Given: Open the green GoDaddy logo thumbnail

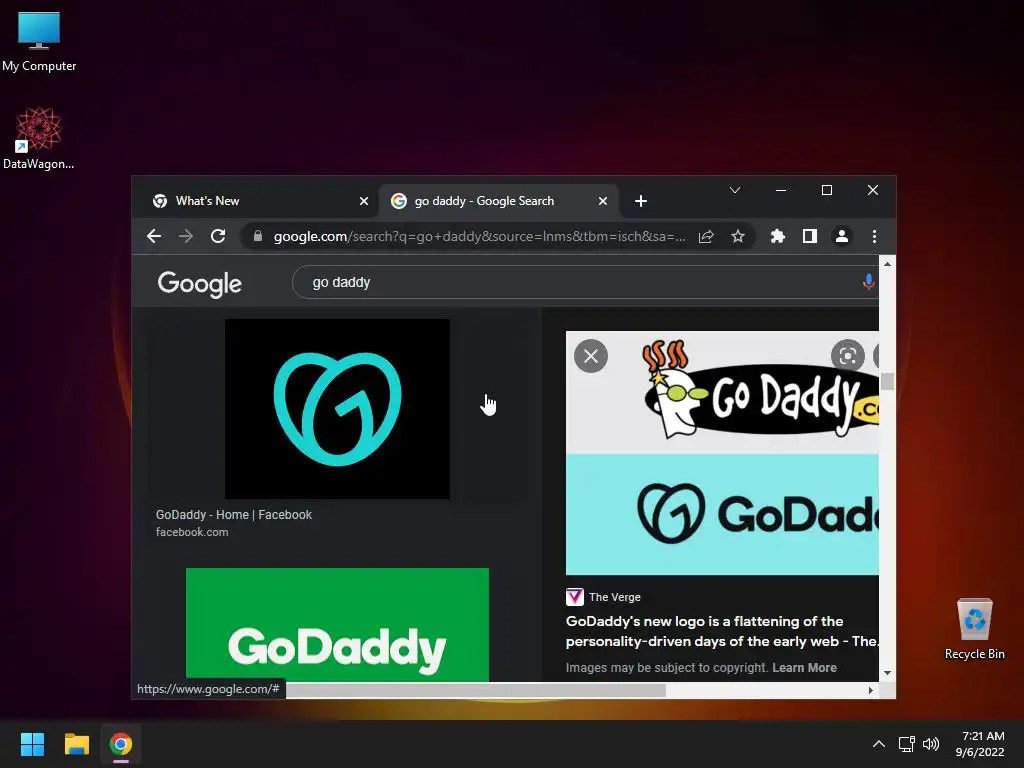Looking at the screenshot, I should (337, 624).
